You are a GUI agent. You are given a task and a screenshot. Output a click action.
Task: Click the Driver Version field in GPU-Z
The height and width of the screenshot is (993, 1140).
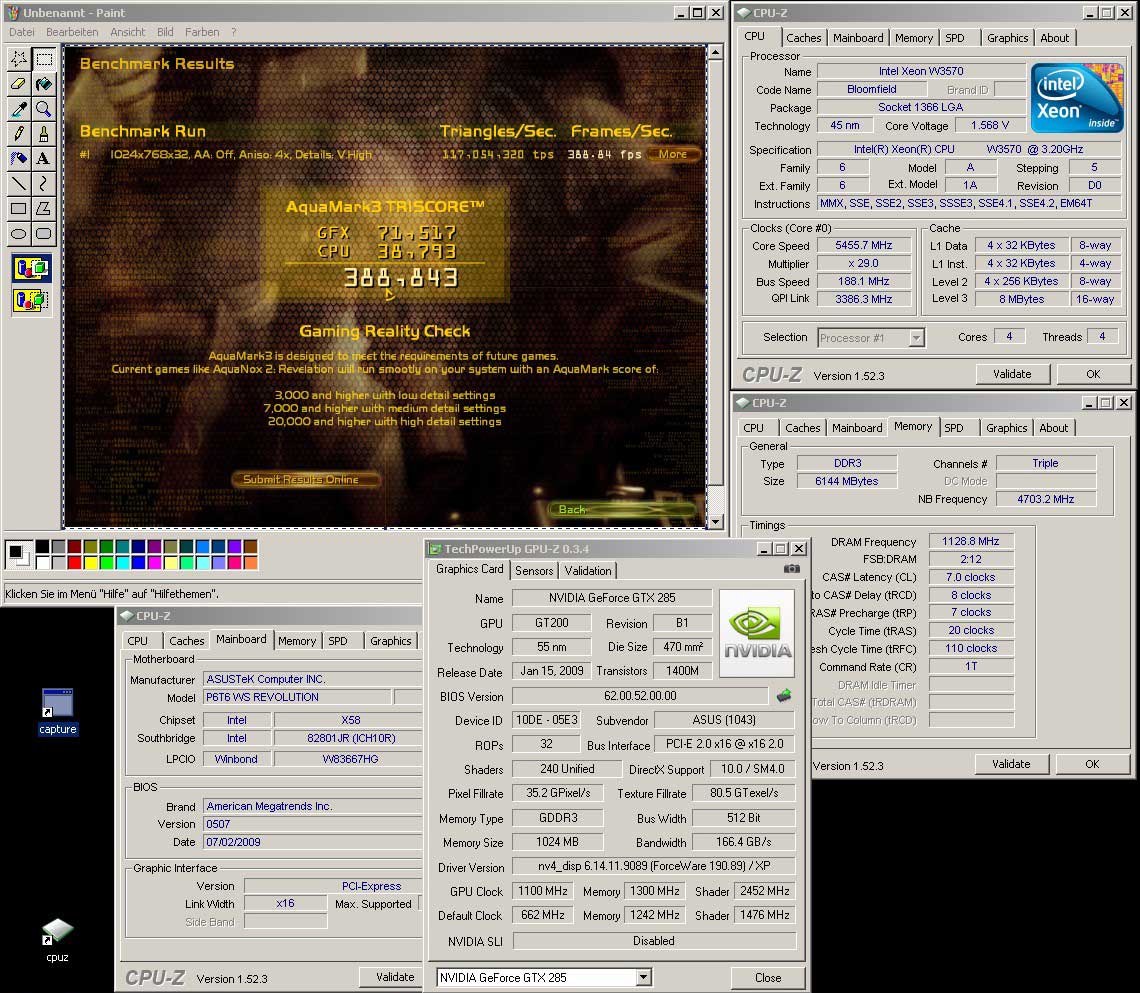(x=654, y=867)
